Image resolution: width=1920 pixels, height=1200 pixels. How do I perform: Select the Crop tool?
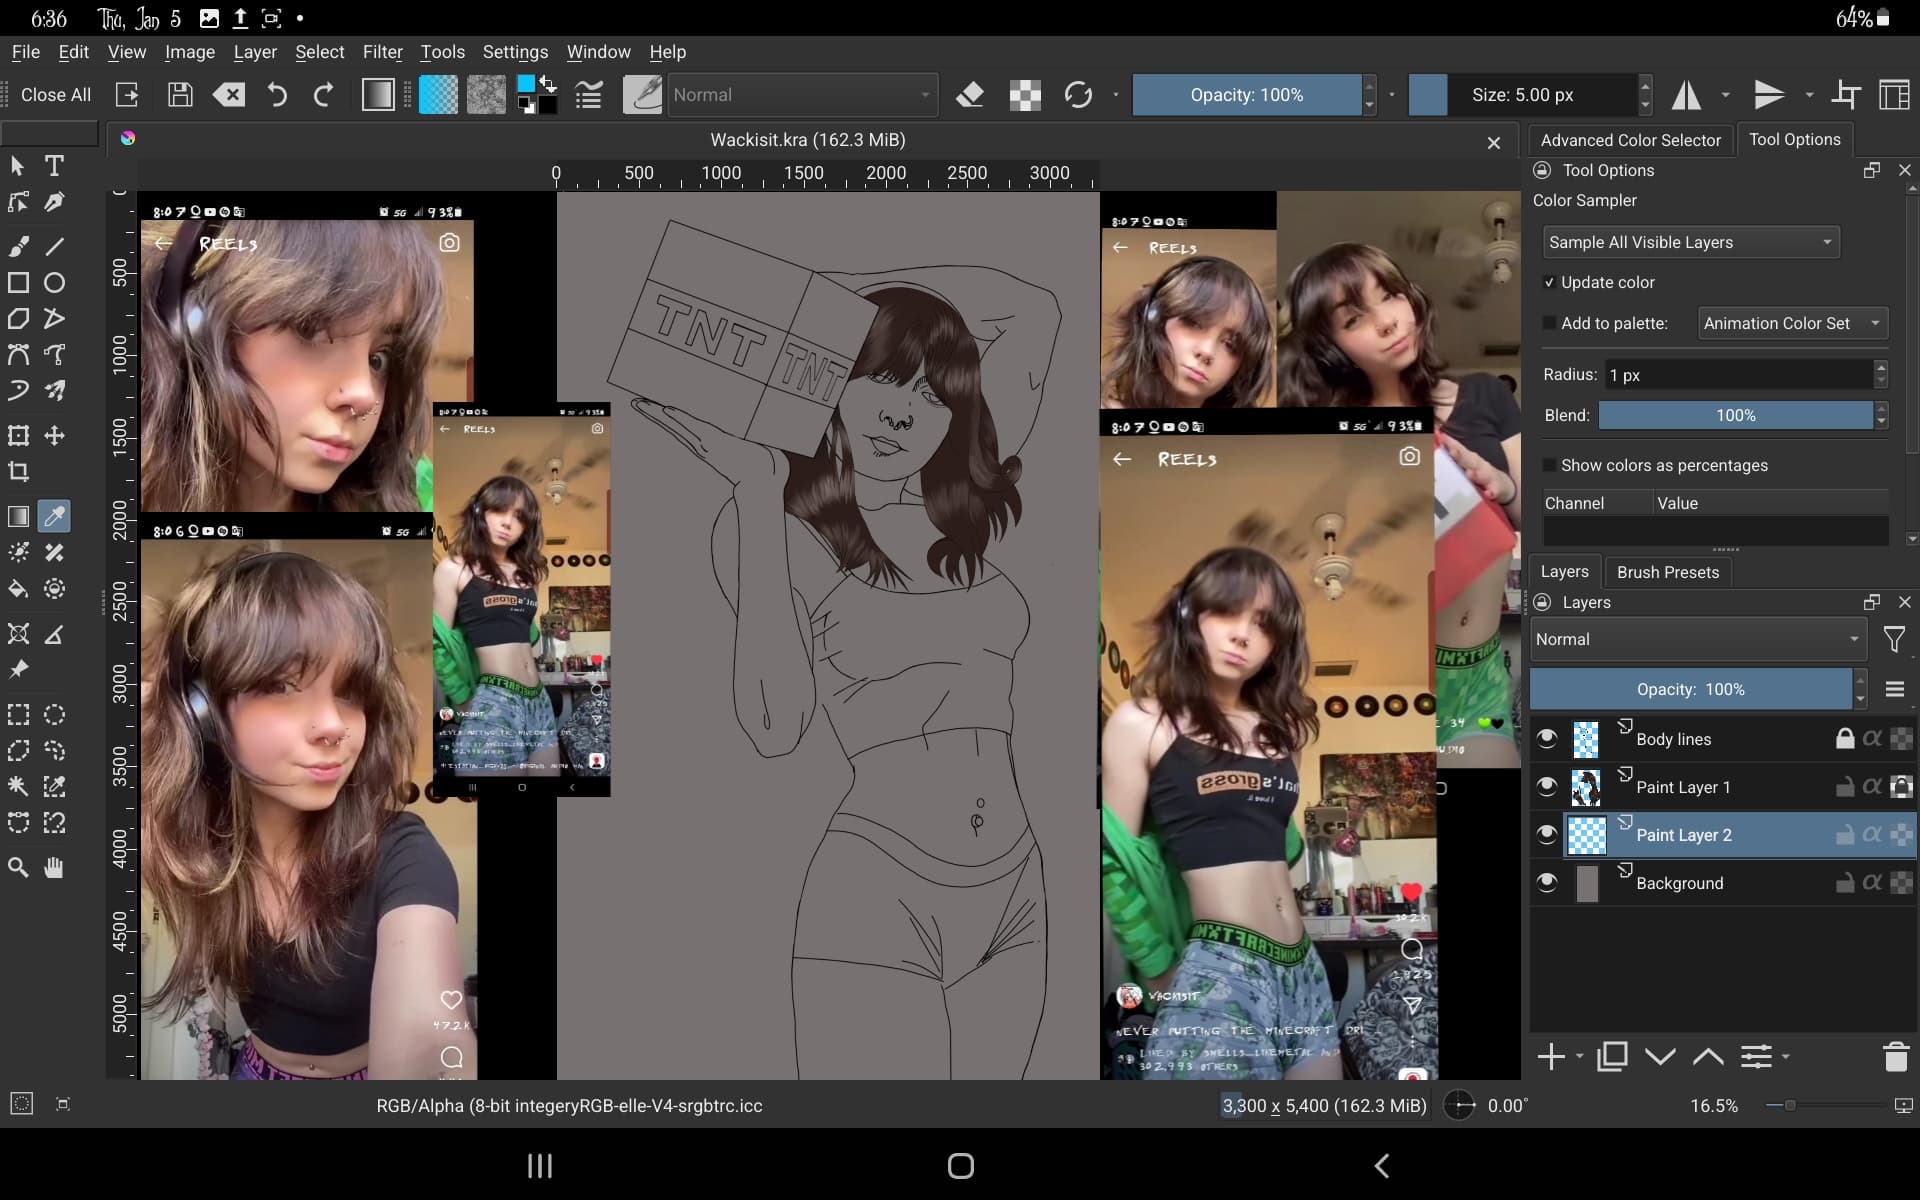[18, 472]
